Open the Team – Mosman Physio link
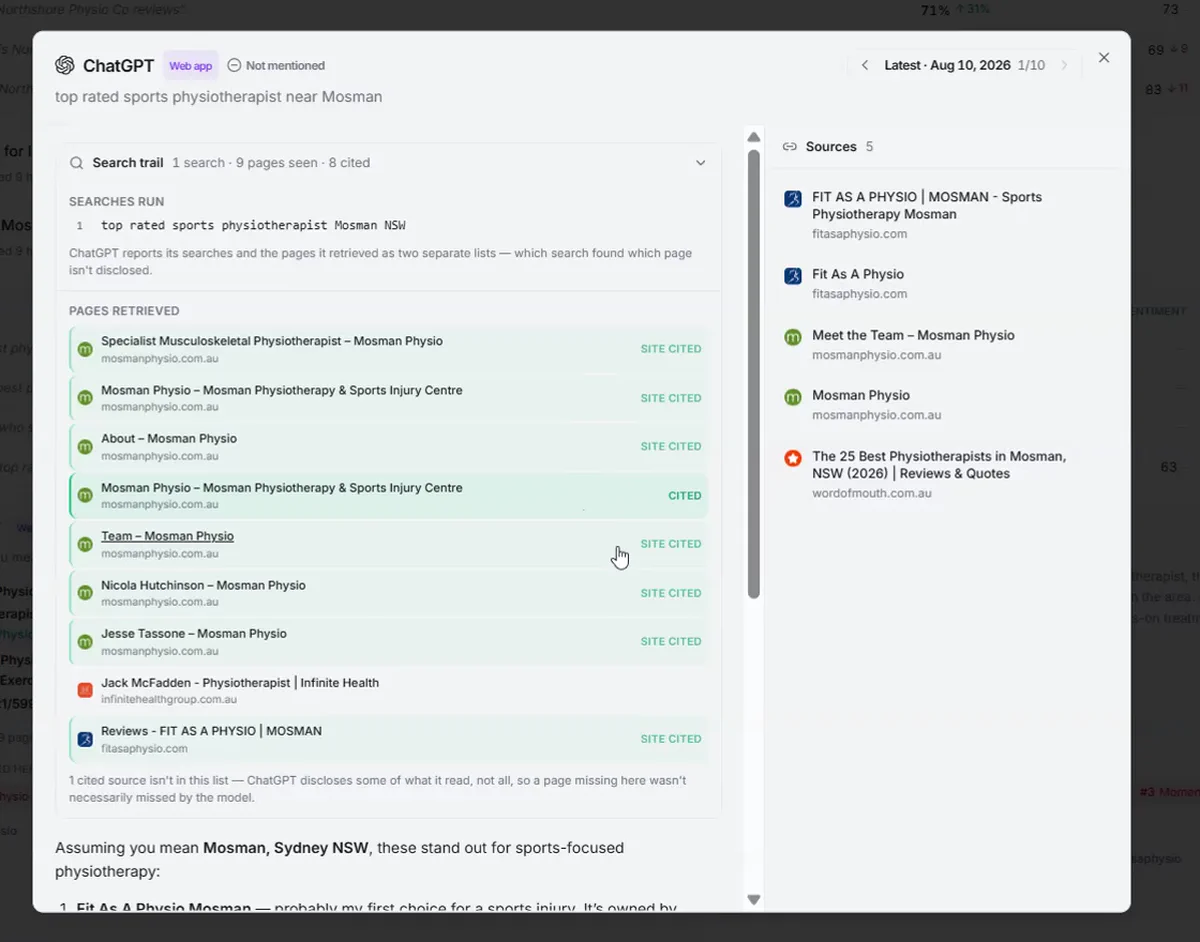 [167, 536]
